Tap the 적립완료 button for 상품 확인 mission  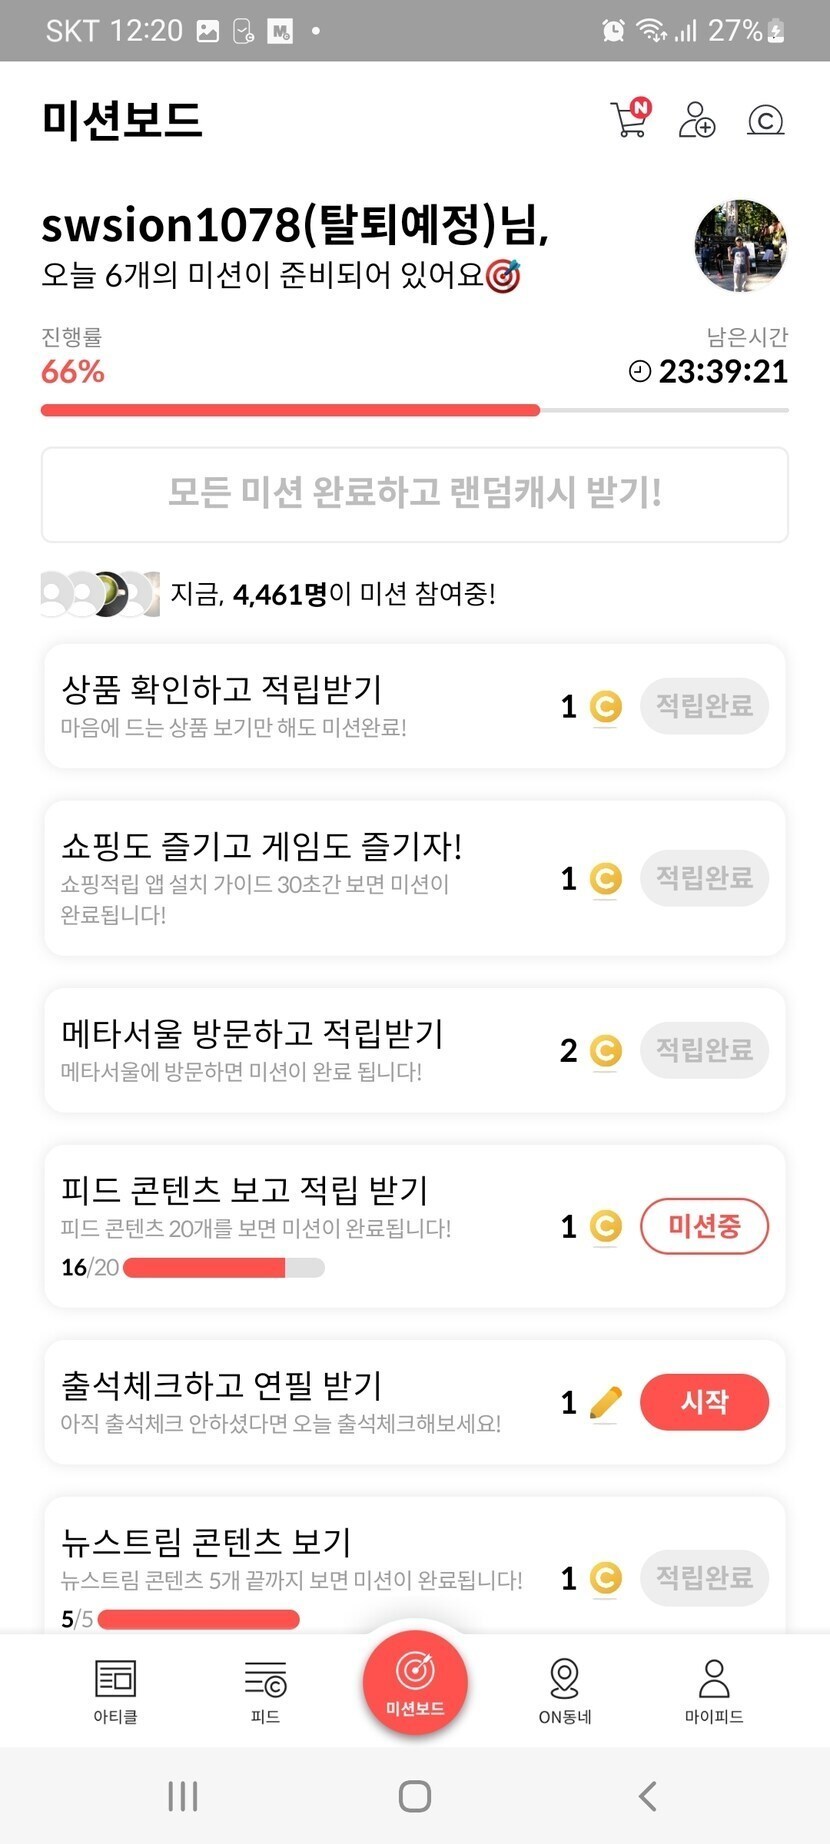(x=704, y=706)
